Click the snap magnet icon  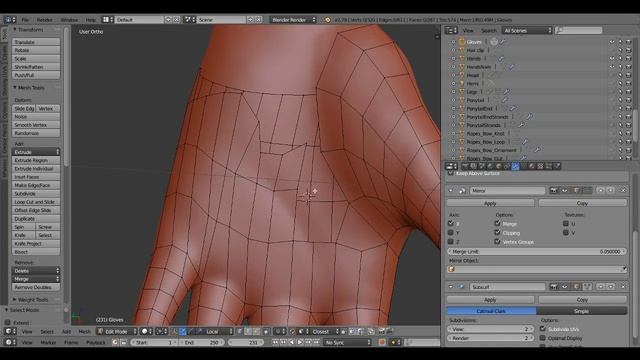[x=292, y=331]
